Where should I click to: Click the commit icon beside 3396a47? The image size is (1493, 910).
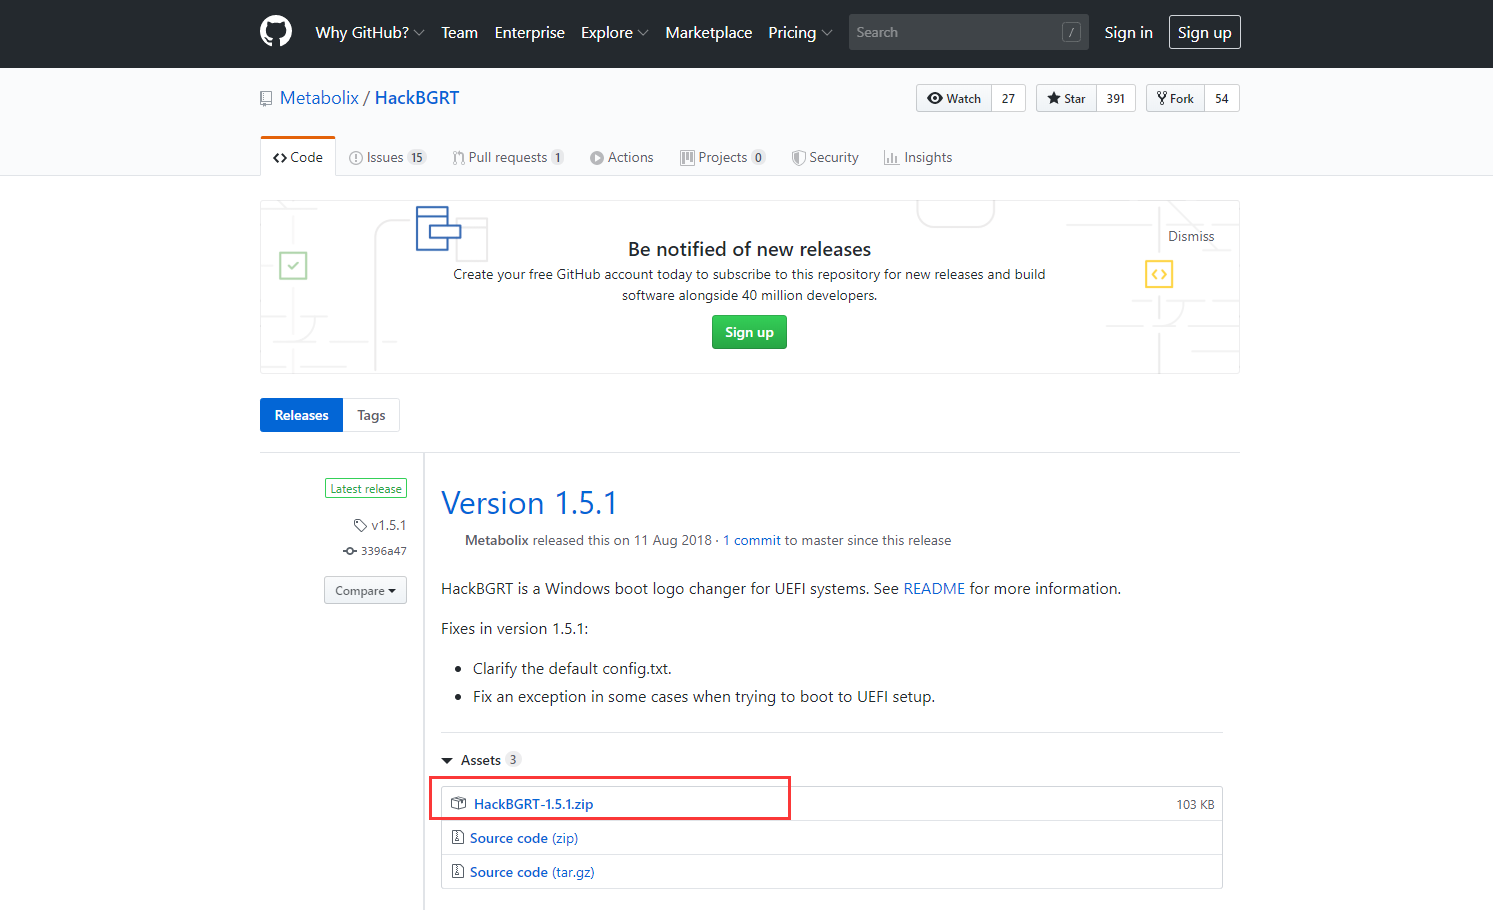[x=350, y=551]
